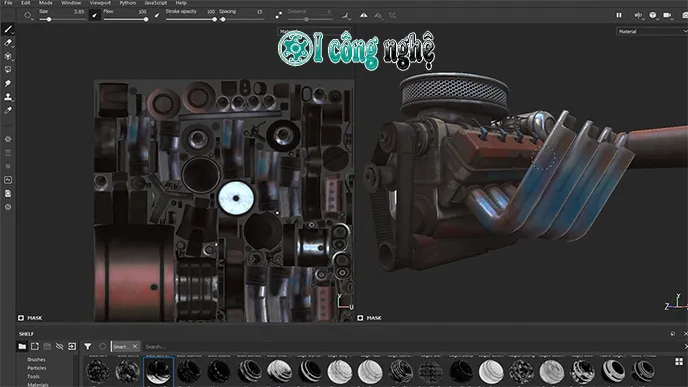Screen dimensions: 688x387
Task: Open the Material channel dropdown in 3D view
Action: pyautogui.click(x=652, y=31)
